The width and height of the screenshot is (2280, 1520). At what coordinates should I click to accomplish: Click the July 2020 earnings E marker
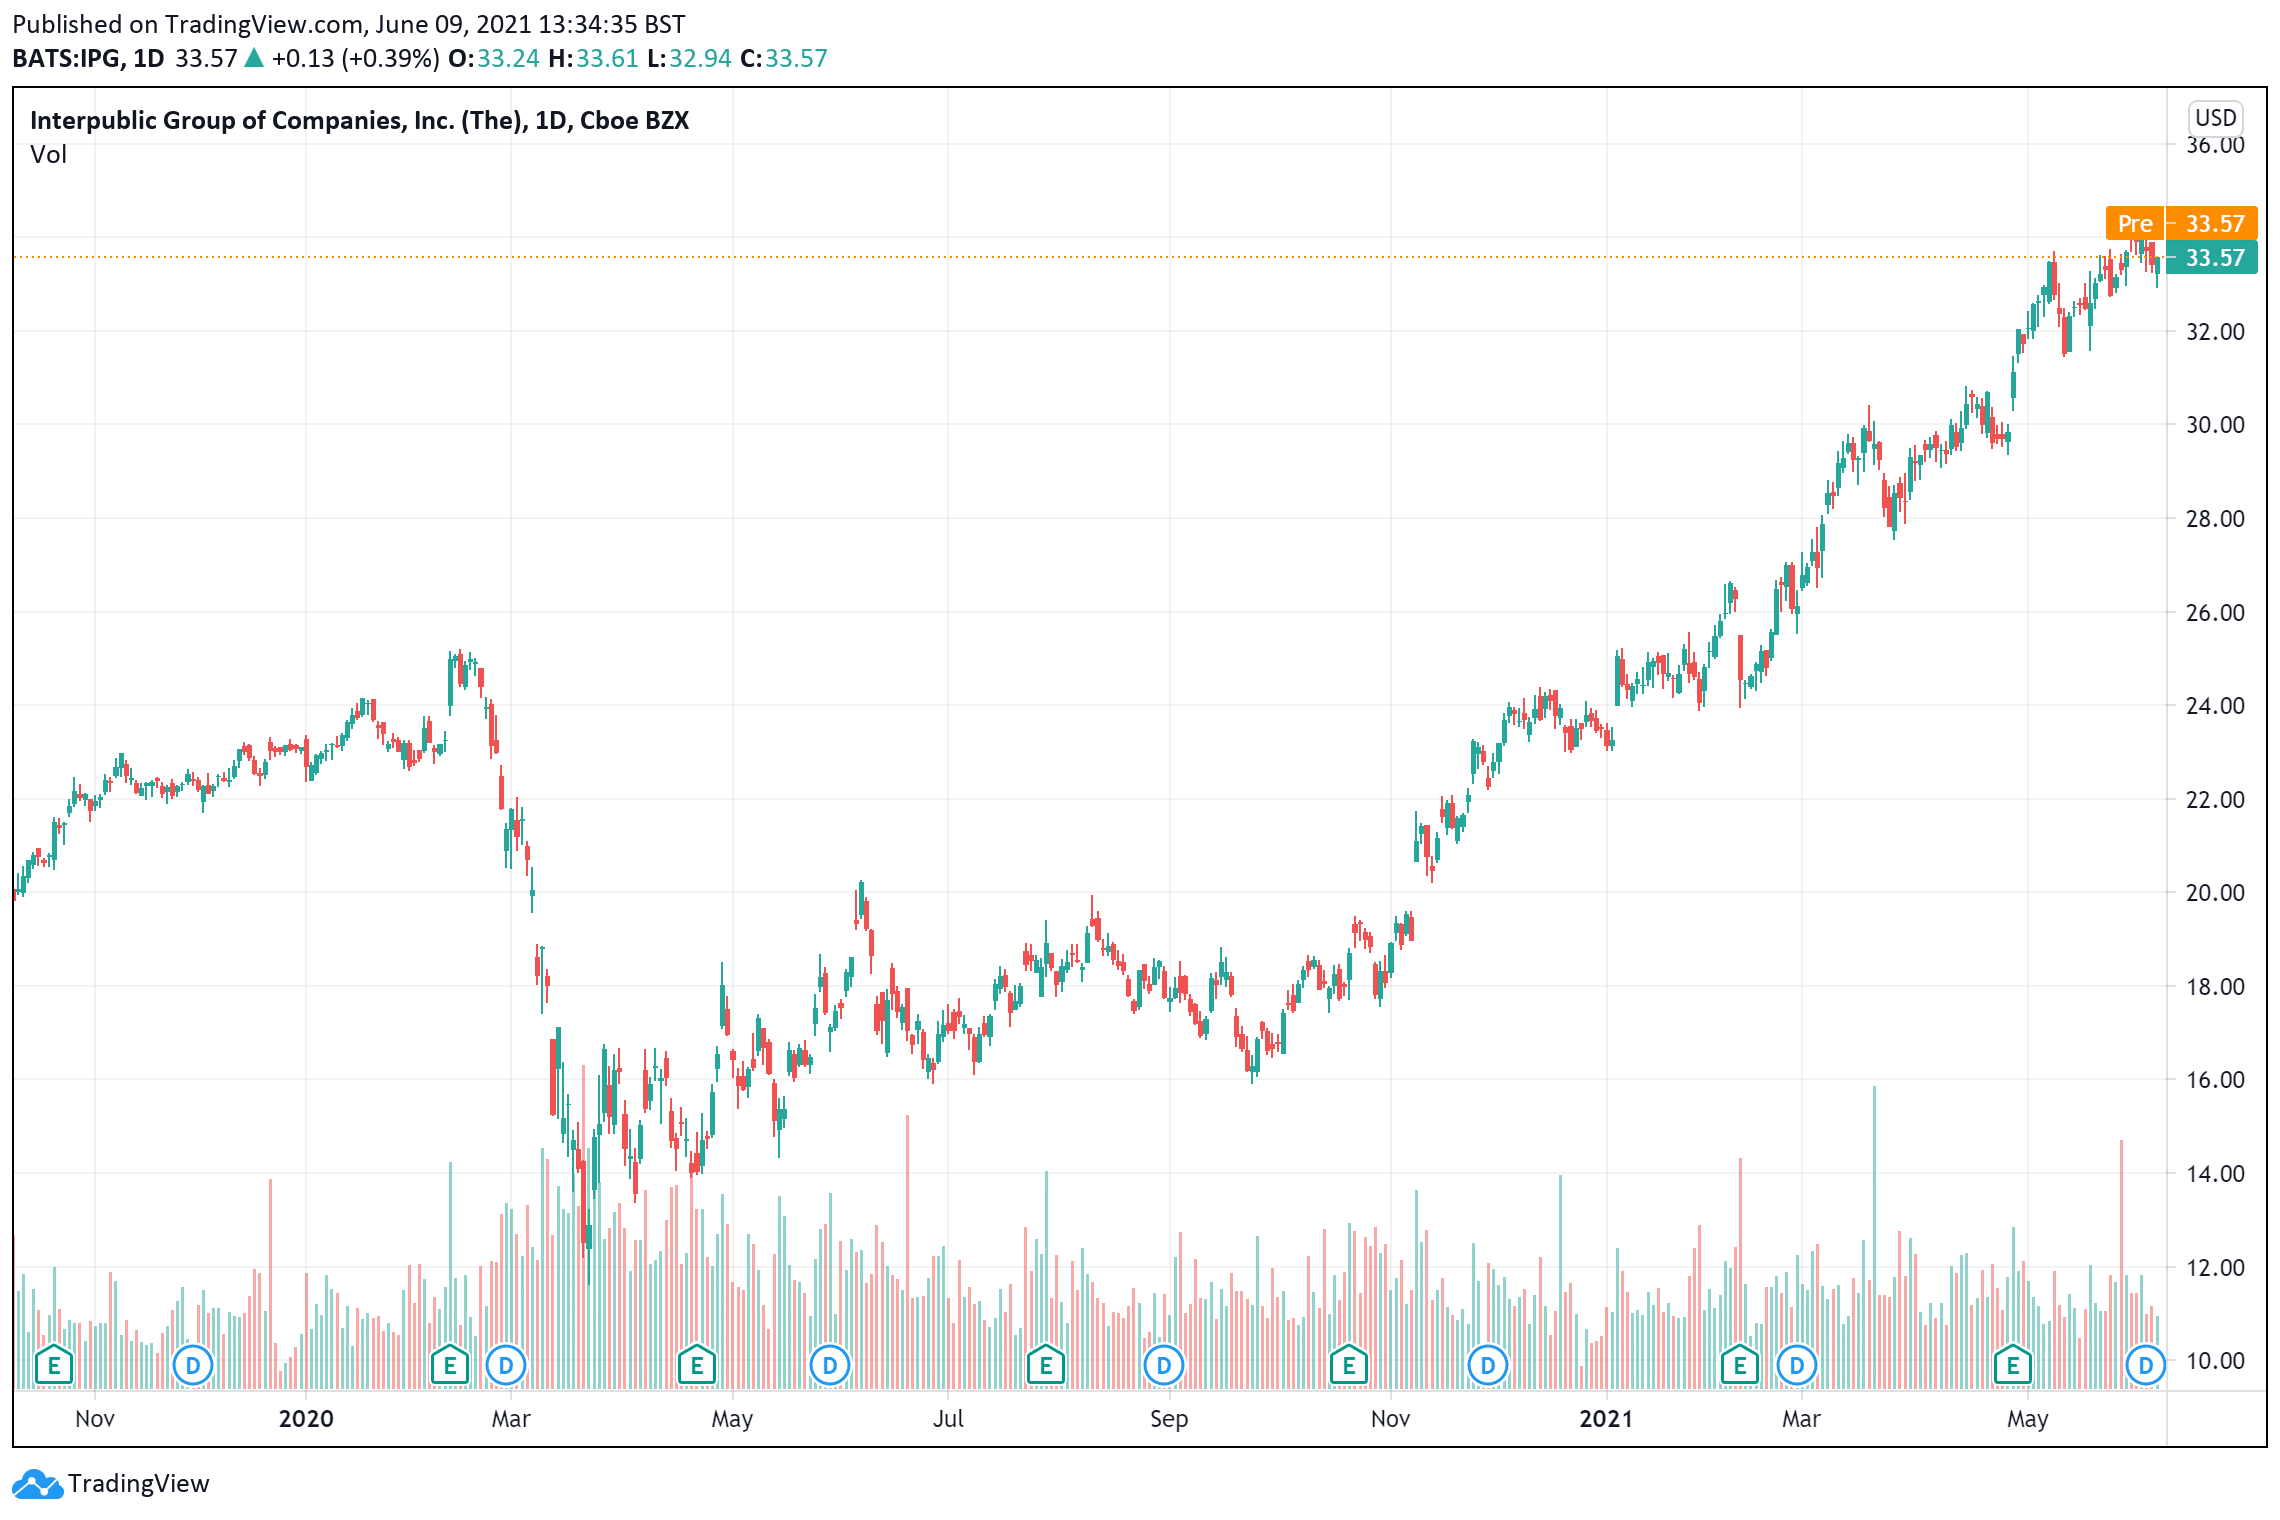point(1046,1365)
